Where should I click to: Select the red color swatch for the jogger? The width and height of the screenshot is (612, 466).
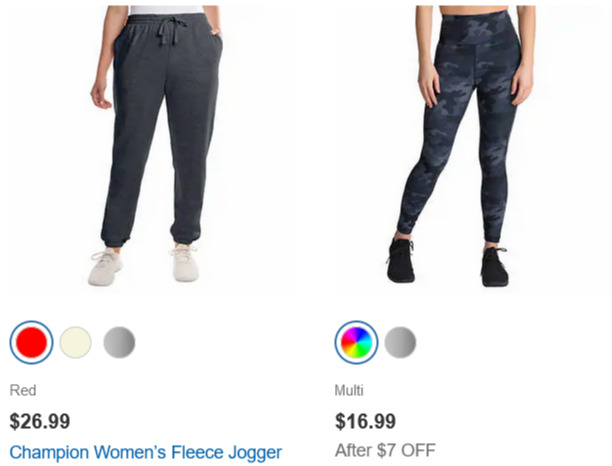coord(31,342)
